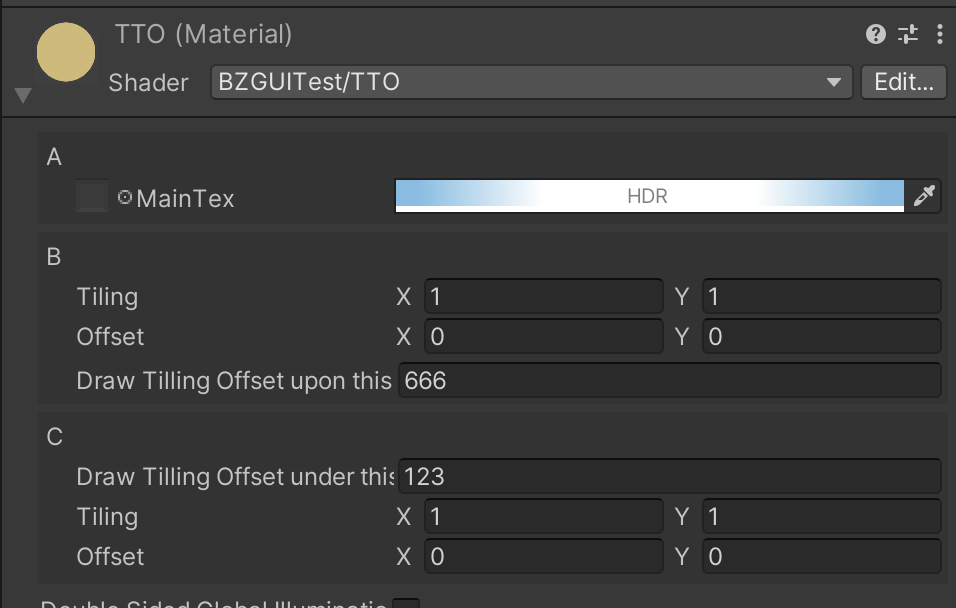Screen dimensions: 956x608
Task: Click the TTO material preview sphere
Action: (x=66, y=53)
